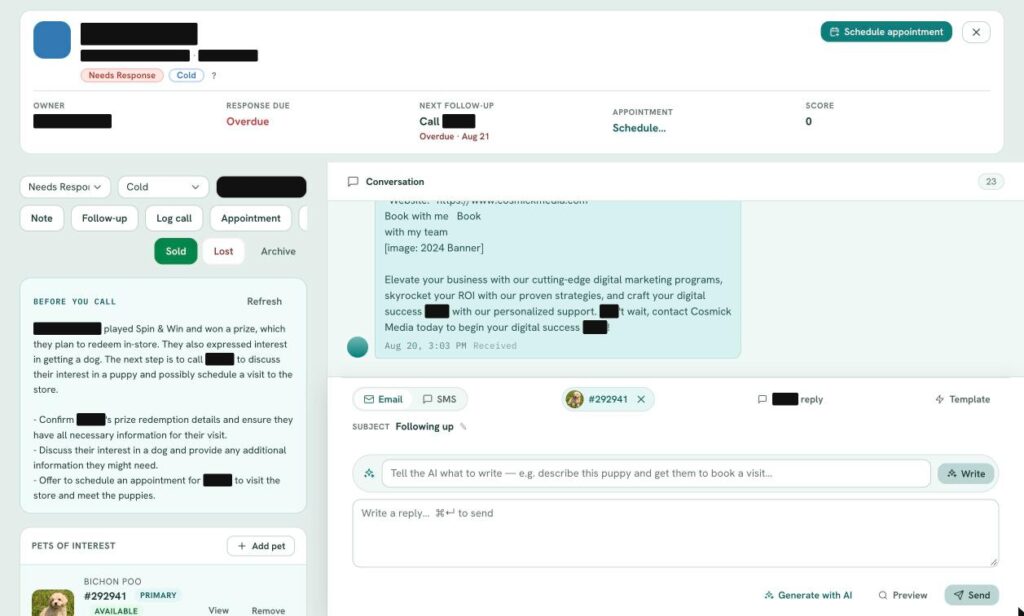
Task: Click Generate with AI
Action: click(808, 595)
